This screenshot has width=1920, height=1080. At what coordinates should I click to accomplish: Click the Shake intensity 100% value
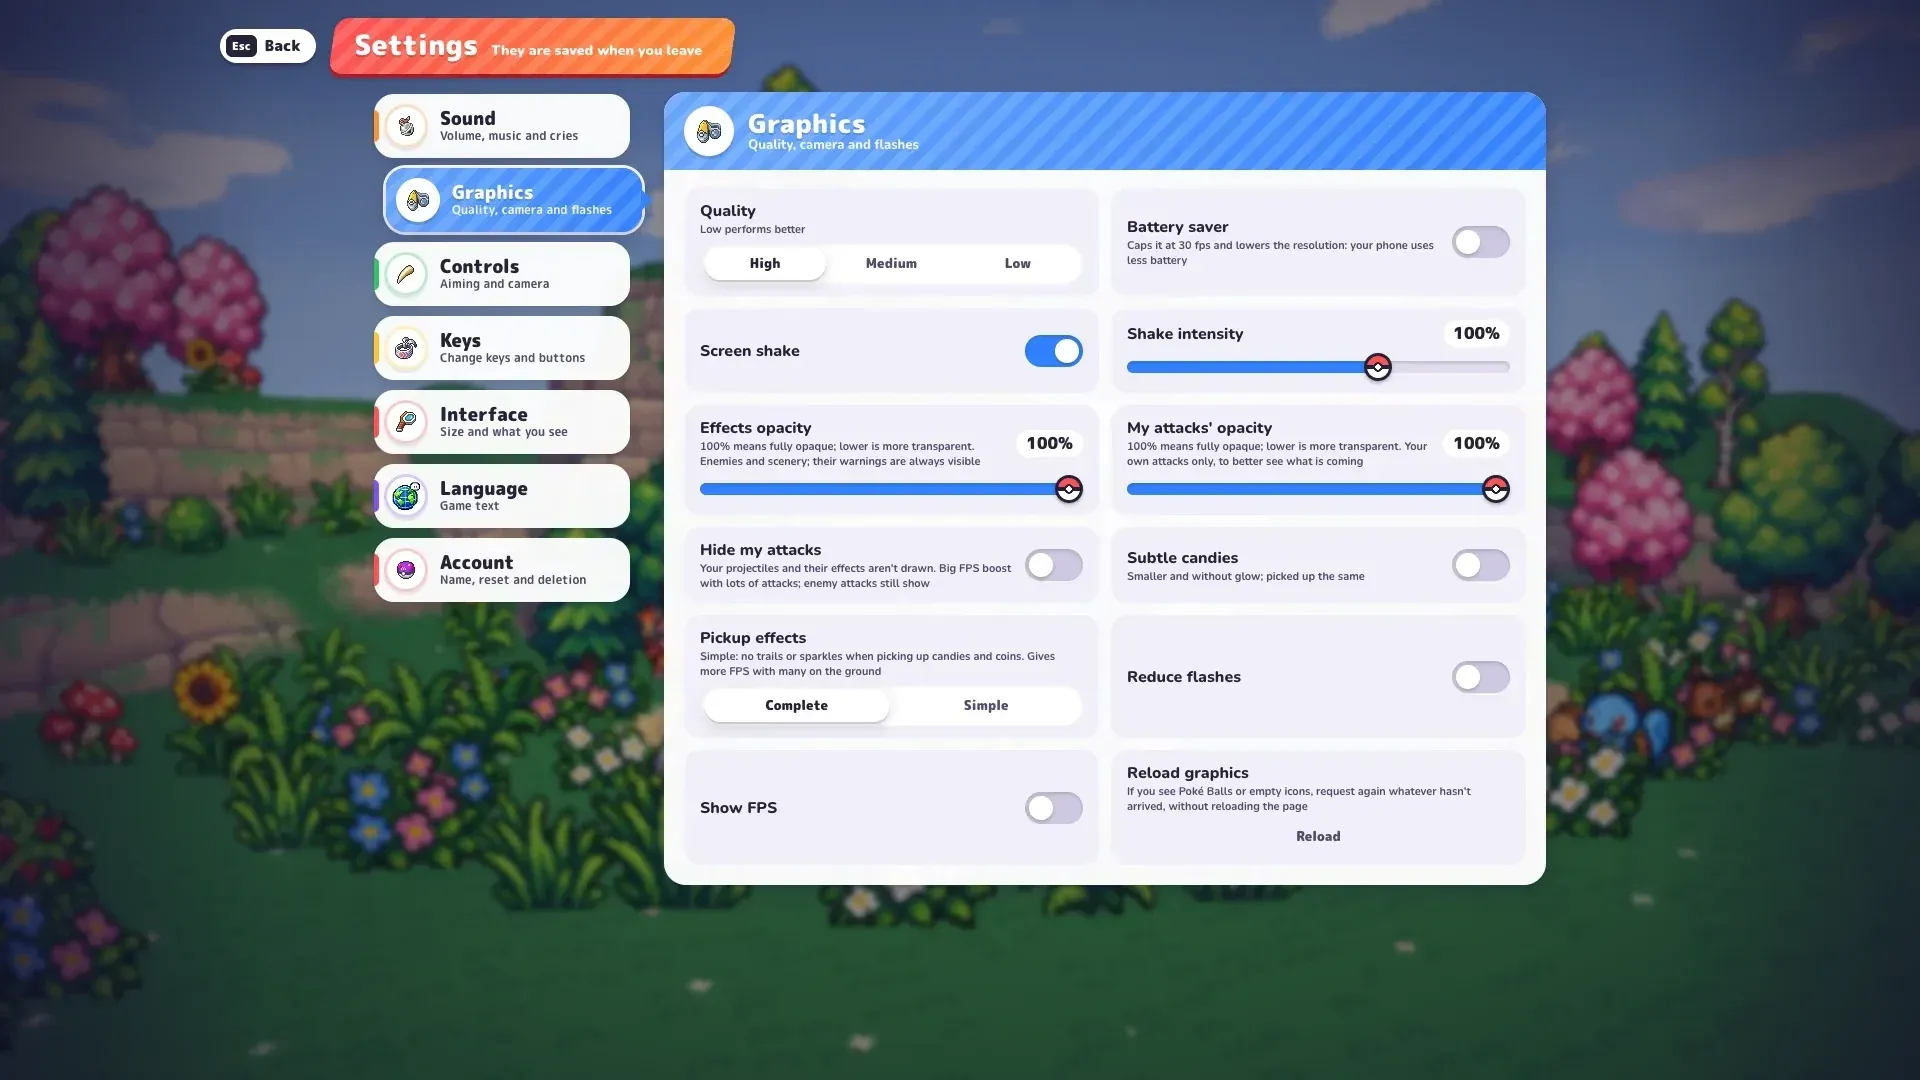tap(1476, 333)
